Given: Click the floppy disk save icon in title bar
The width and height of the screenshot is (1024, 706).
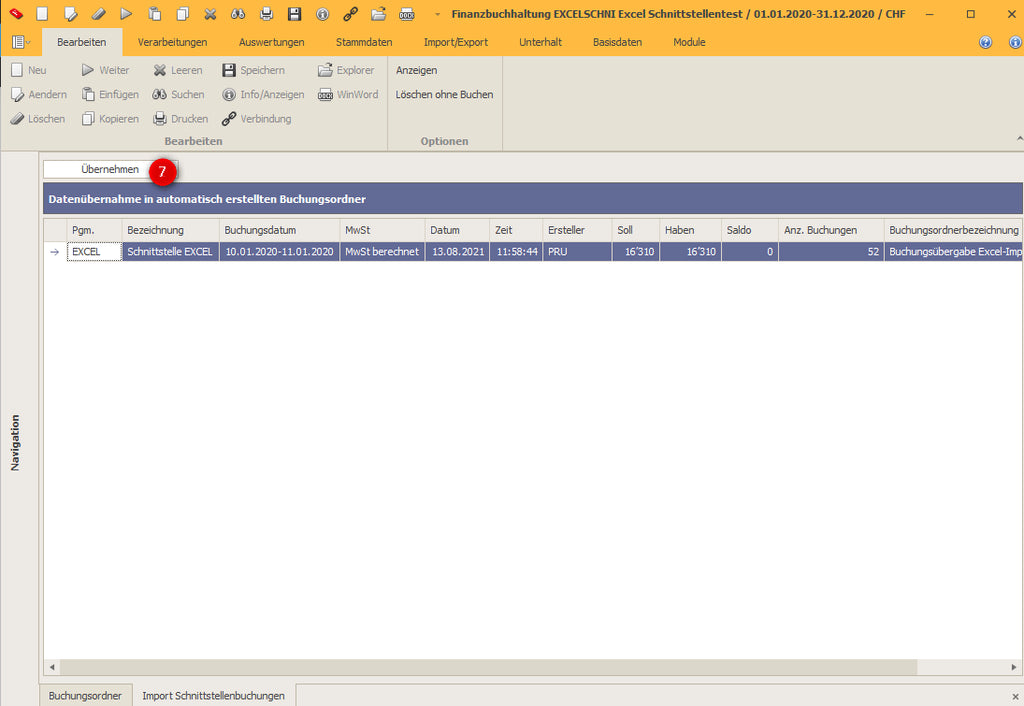Looking at the screenshot, I should click(x=294, y=14).
